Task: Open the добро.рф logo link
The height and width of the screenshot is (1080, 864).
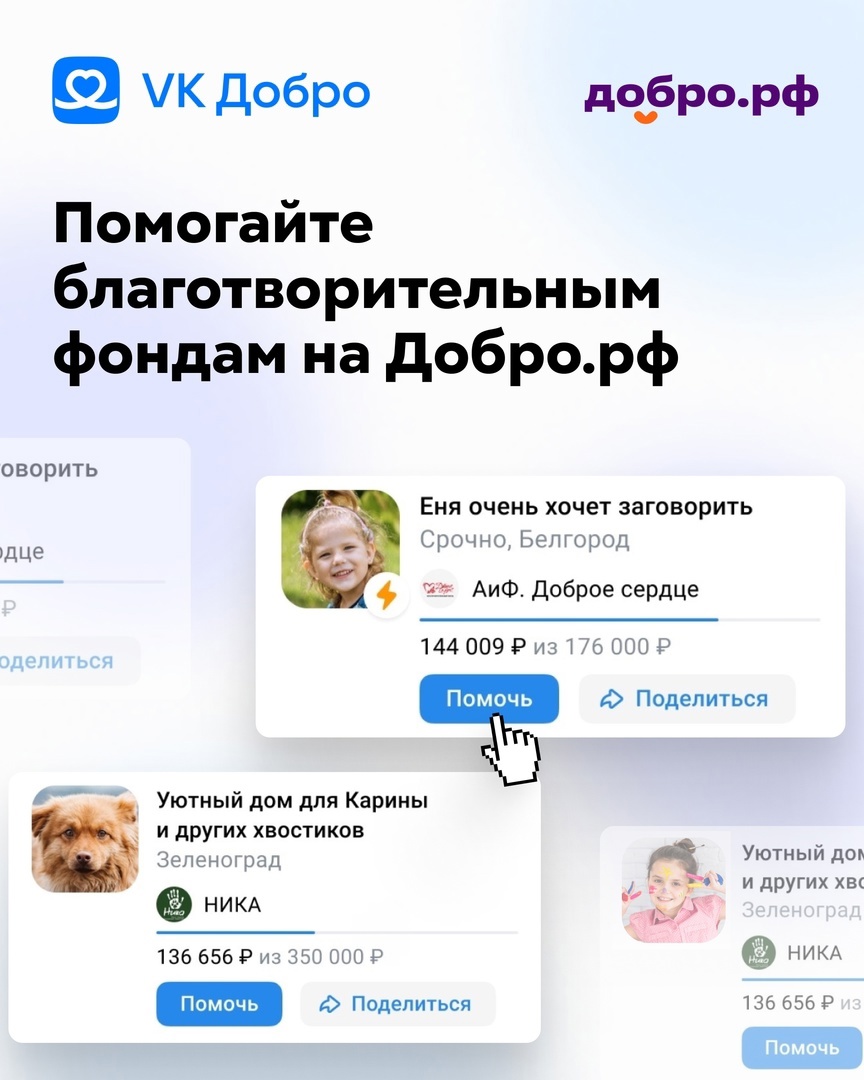Action: (x=701, y=98)
